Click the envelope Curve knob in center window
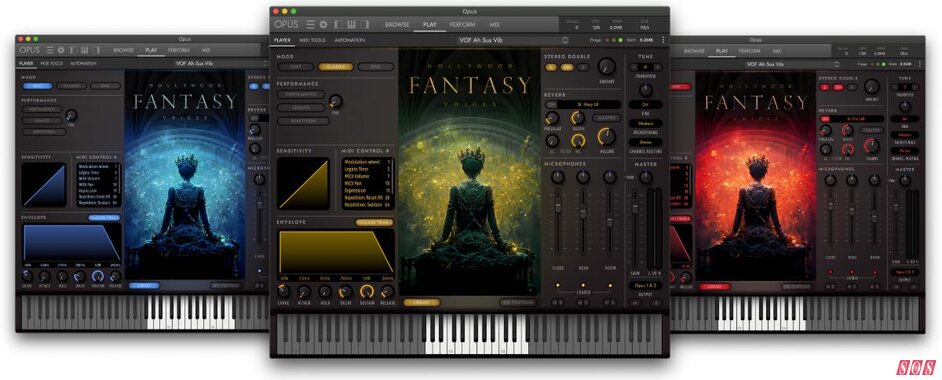Viewport: 942px width, 380px height. 283,291
